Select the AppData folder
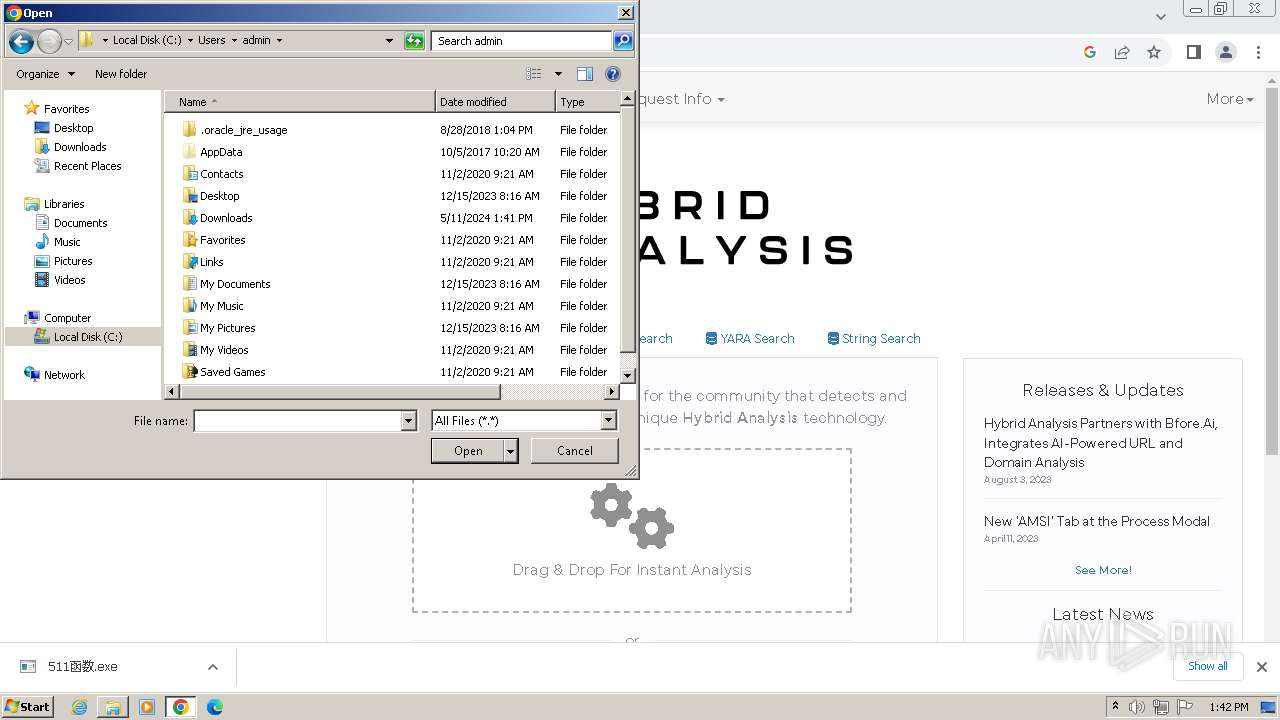 coord(221,152)
